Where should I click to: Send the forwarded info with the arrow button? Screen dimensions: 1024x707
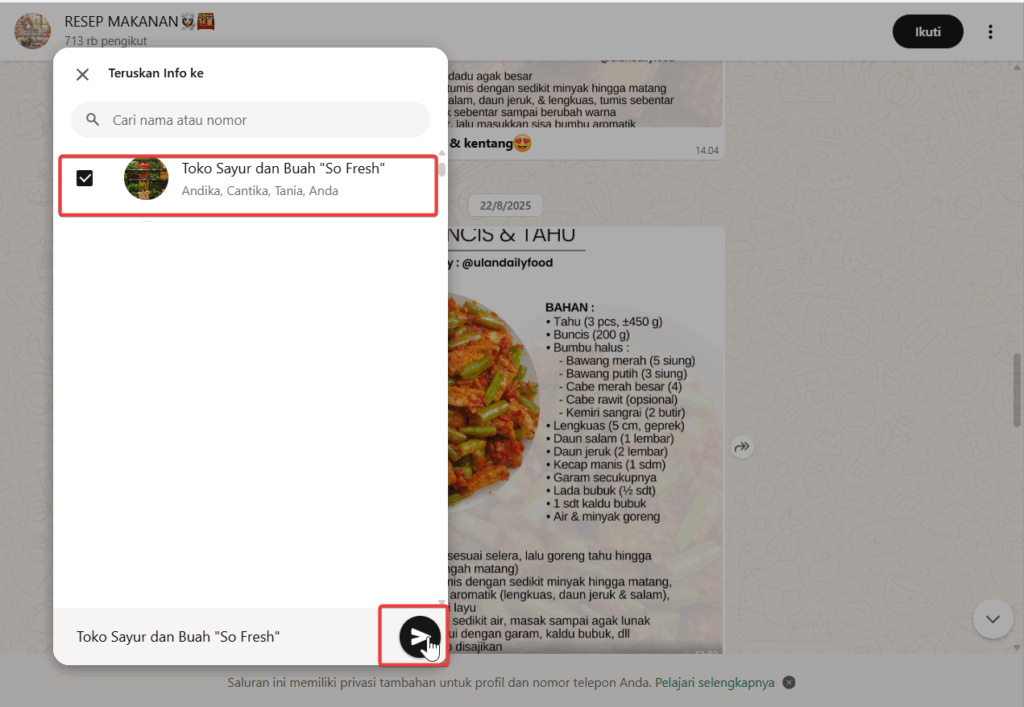point(419,636)
